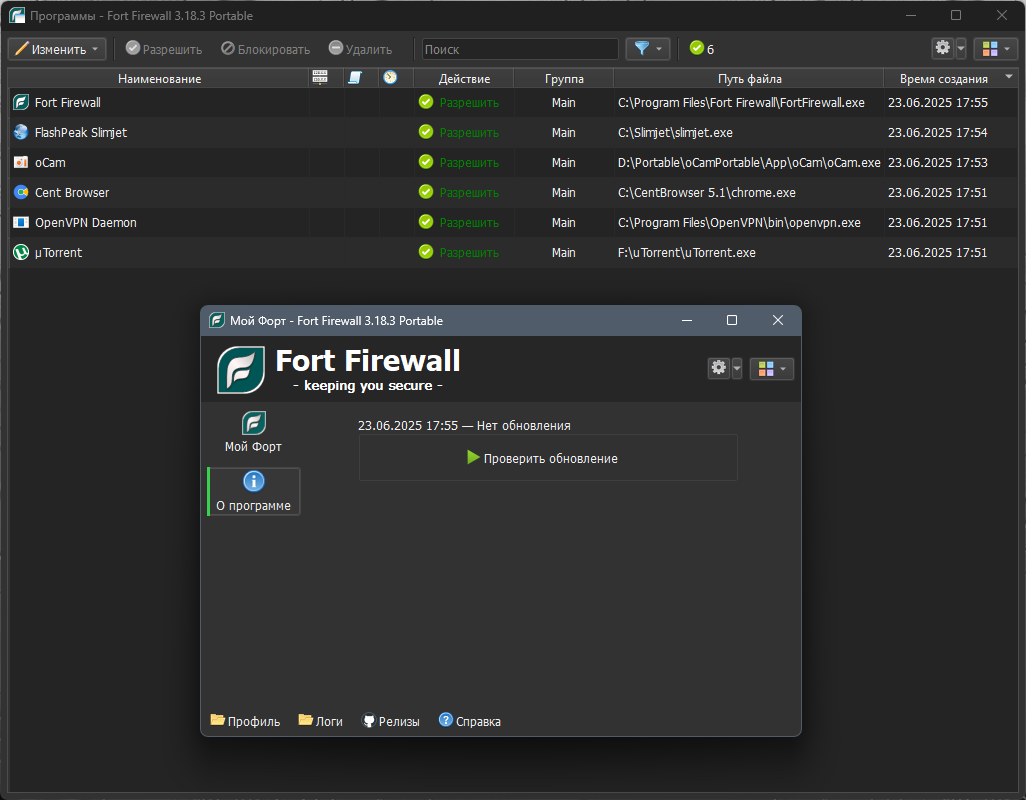The image size is (1026, 800).
Task: Sort by Путь файла column header
Action: (x=749, y=78)
